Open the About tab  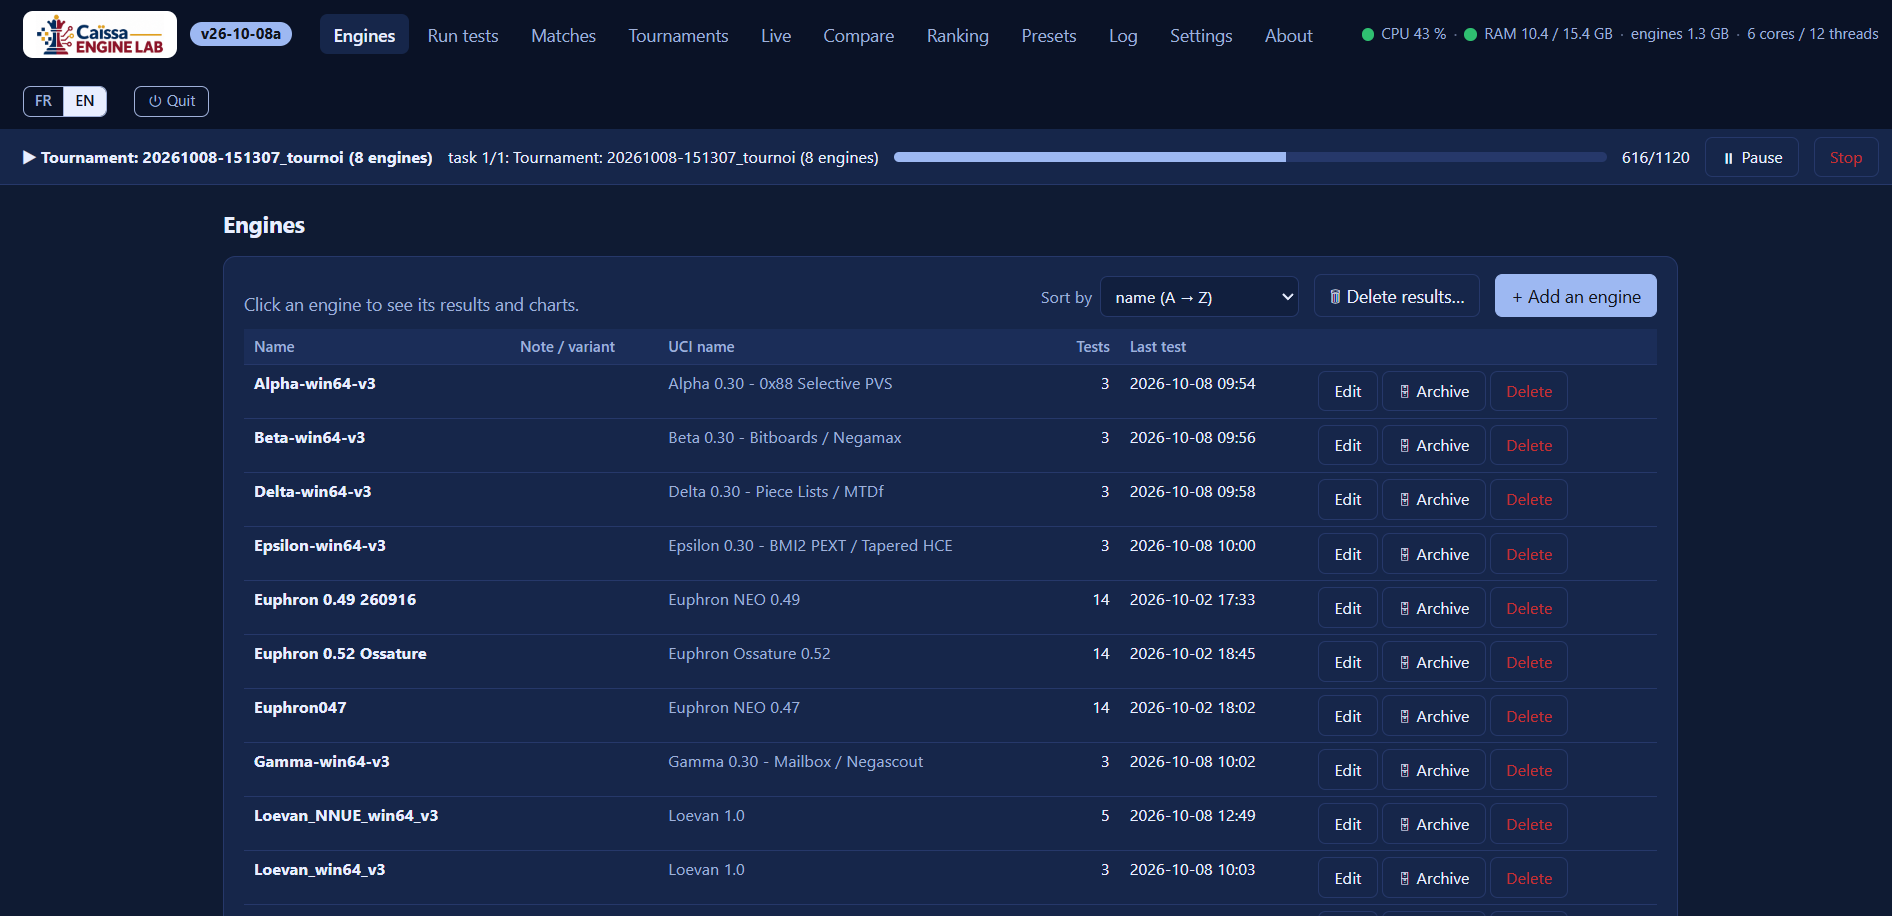pos(1289,35)
